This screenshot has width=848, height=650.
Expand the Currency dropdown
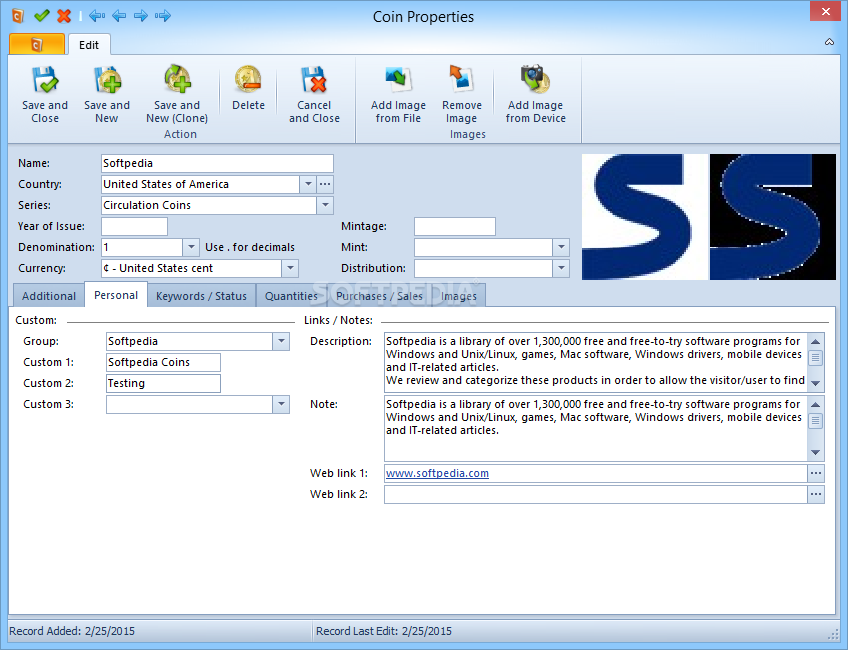[290, 268]
